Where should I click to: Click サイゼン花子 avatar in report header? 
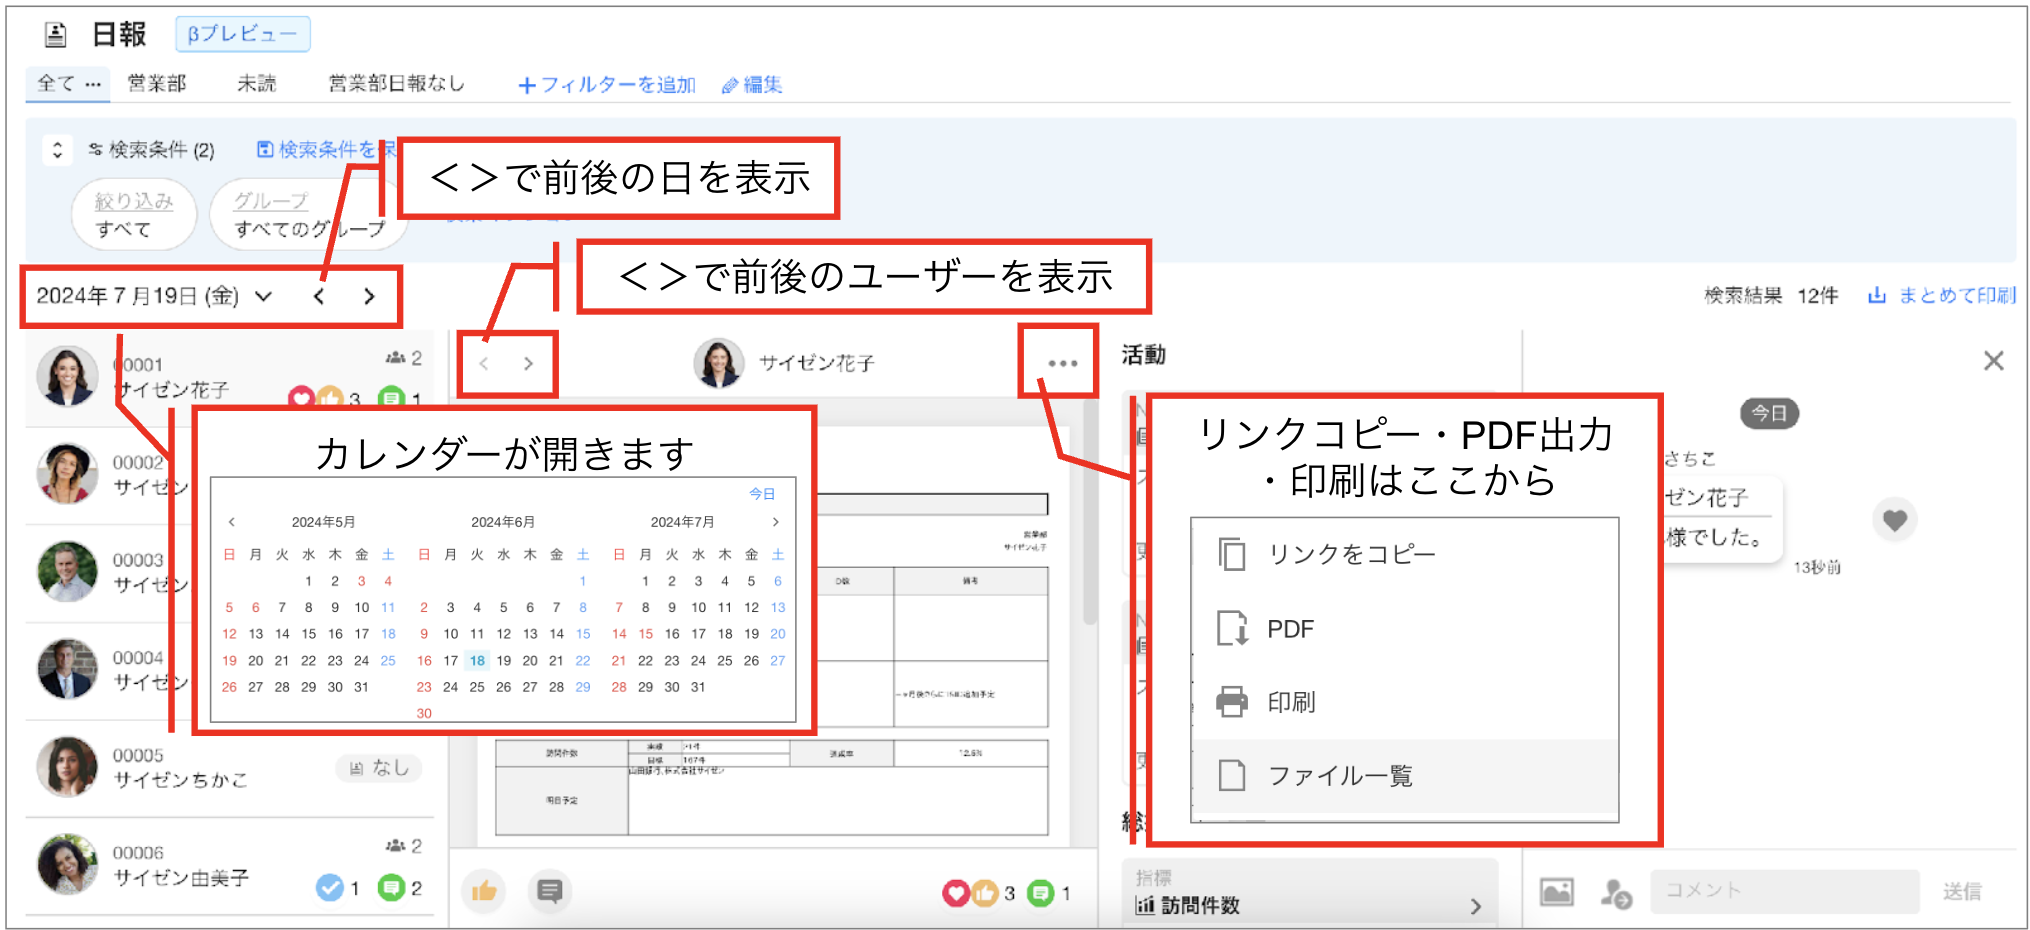[719, 363]
